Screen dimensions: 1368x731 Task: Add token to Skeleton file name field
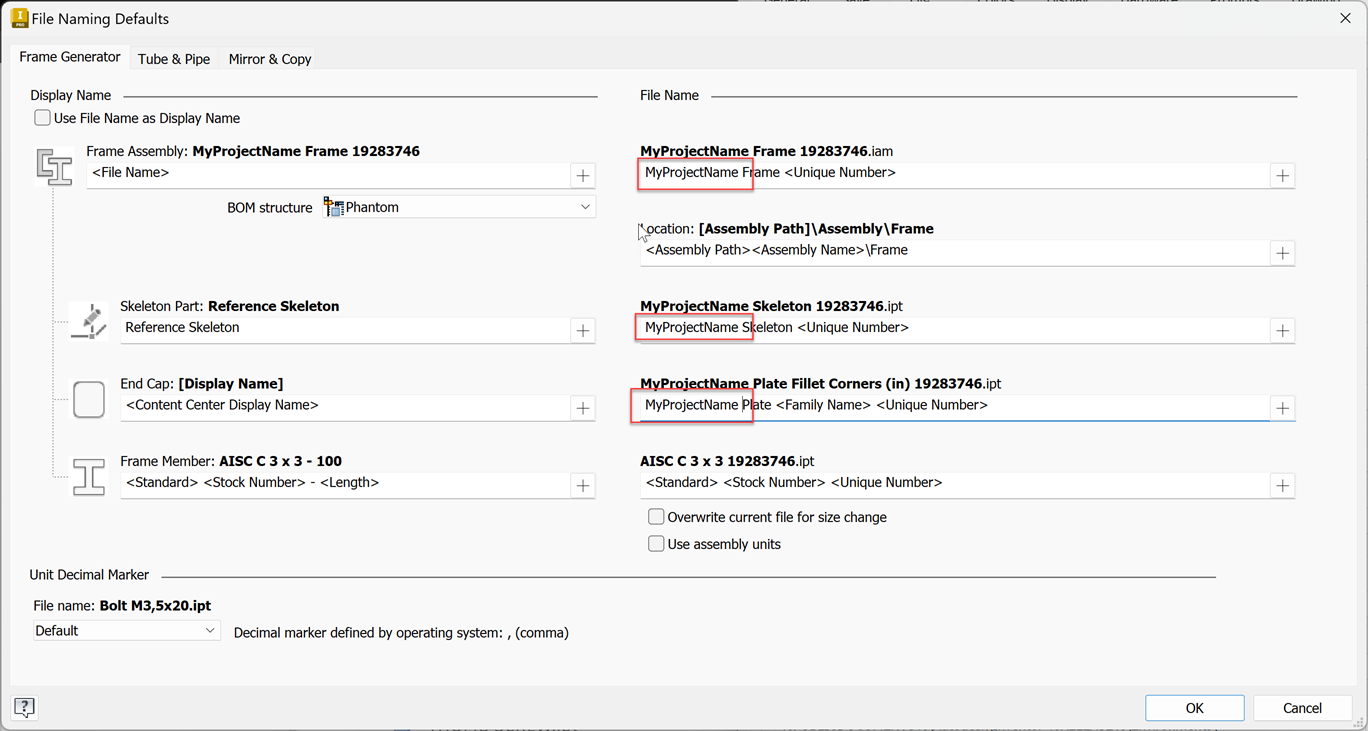coord(1282,330)
